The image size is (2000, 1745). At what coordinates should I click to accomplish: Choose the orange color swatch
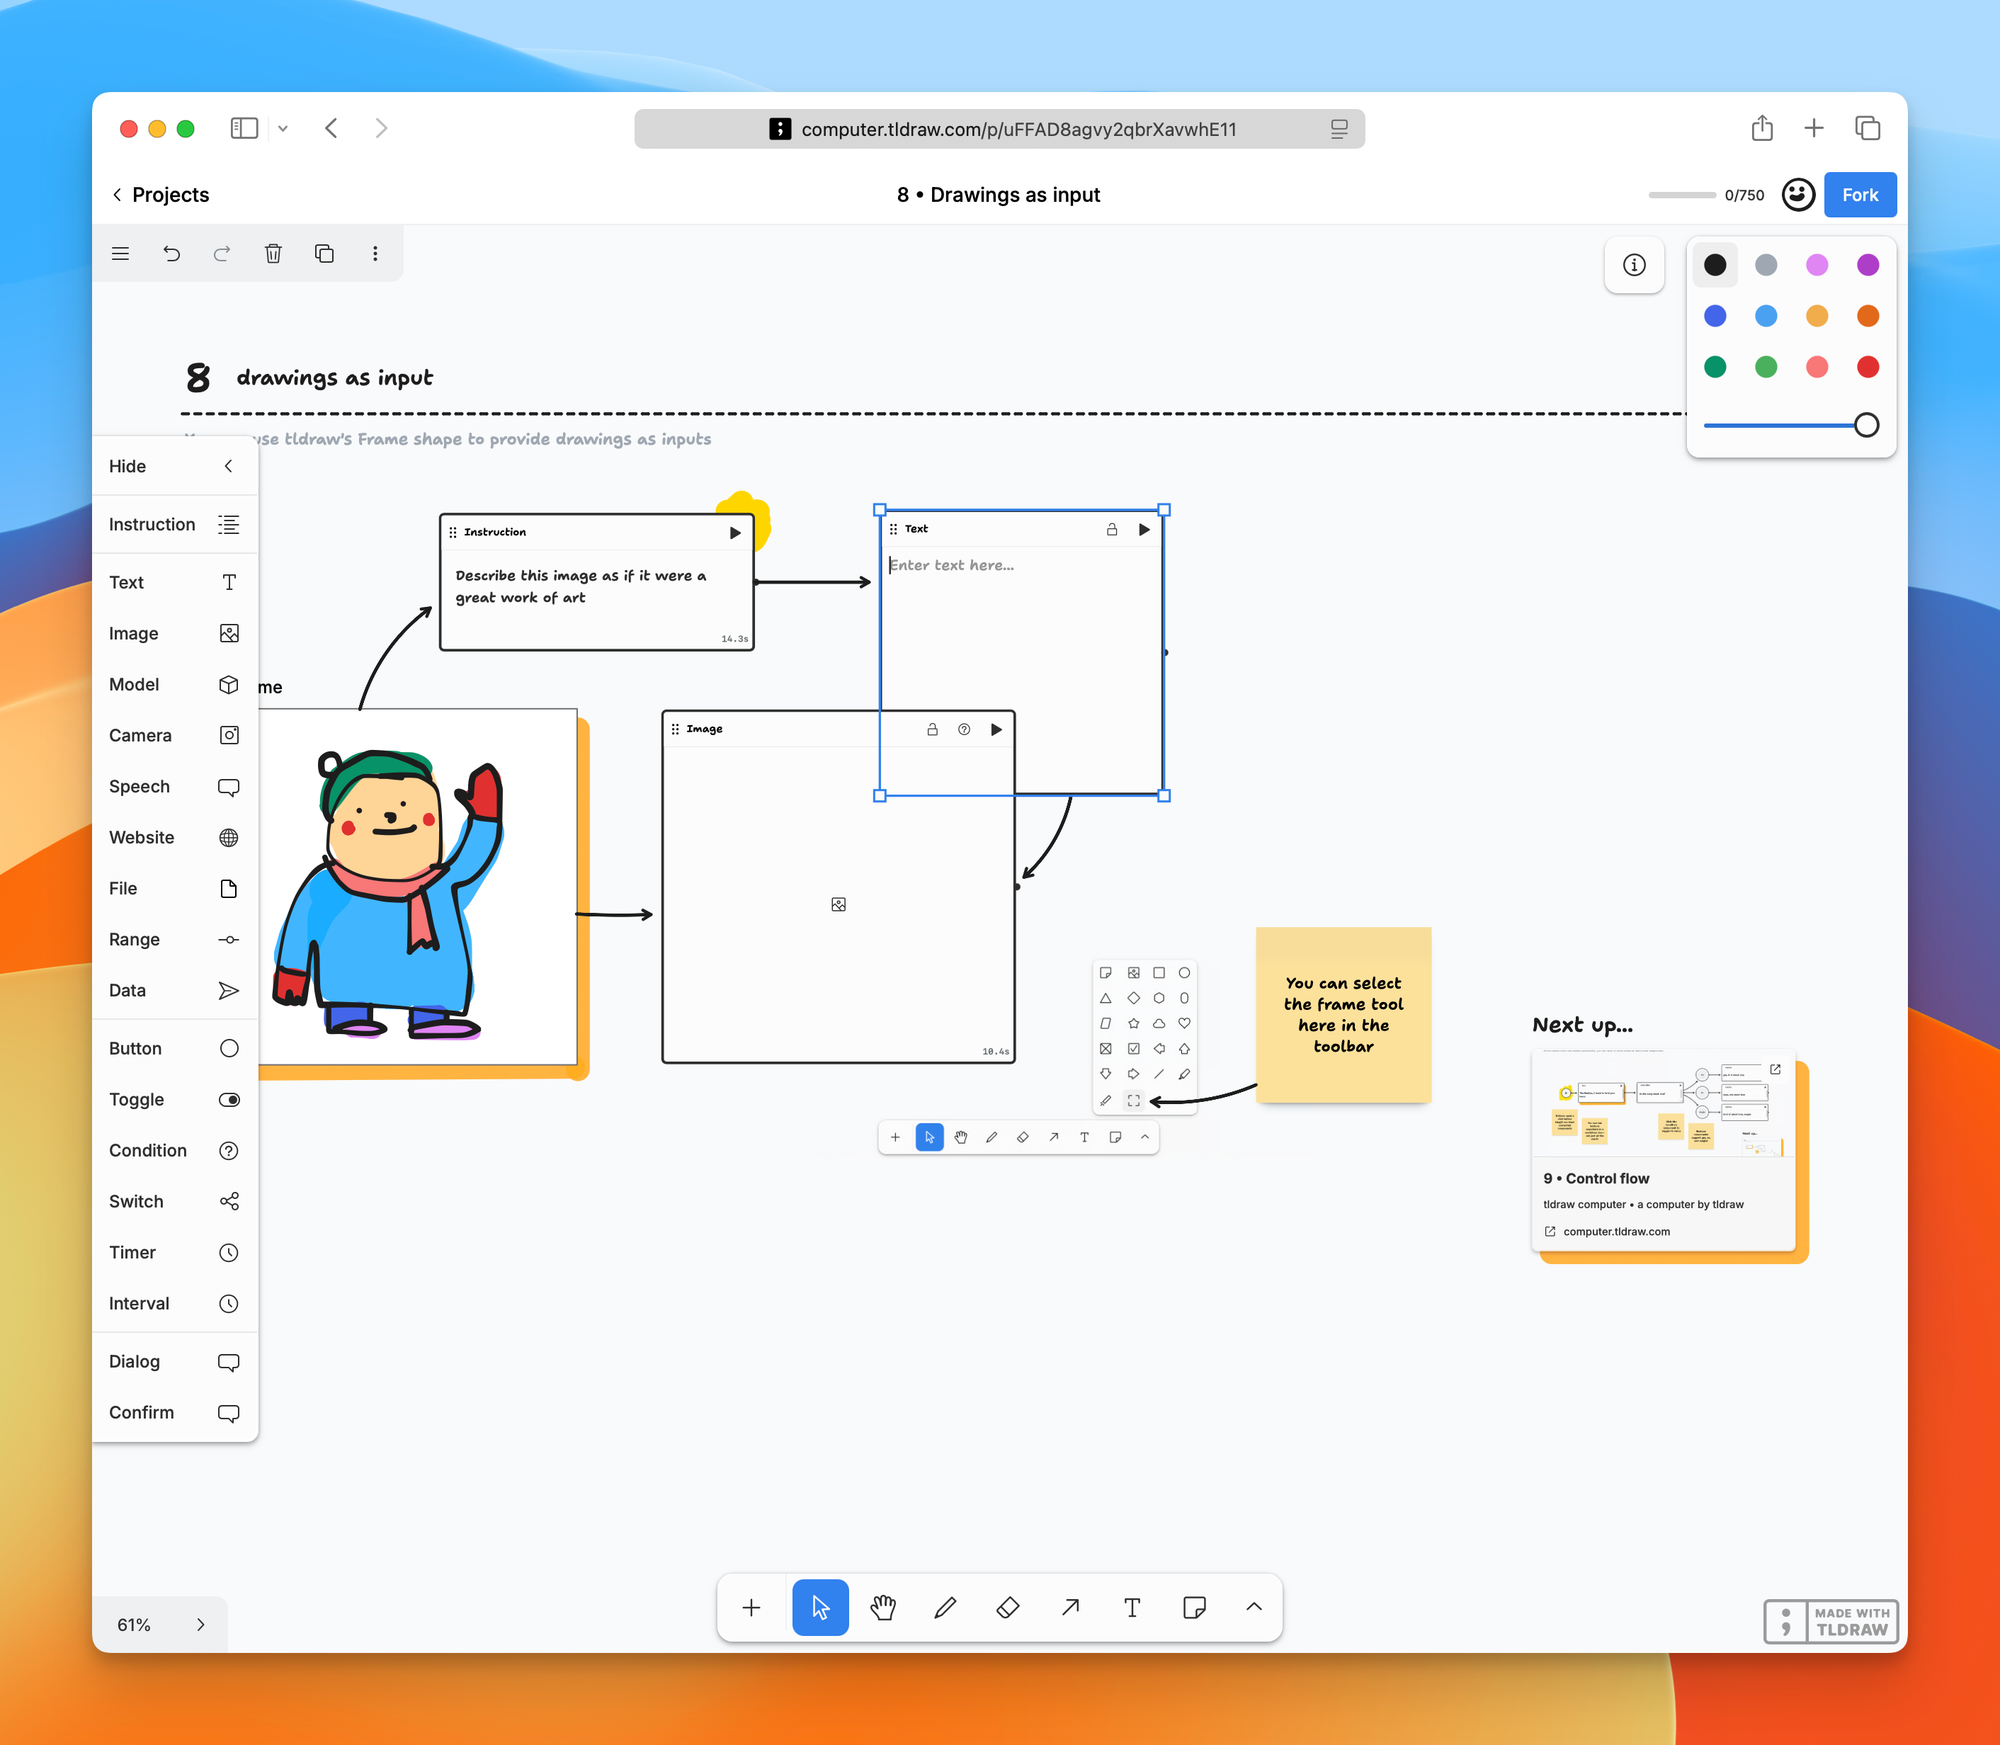[1868, 316]
